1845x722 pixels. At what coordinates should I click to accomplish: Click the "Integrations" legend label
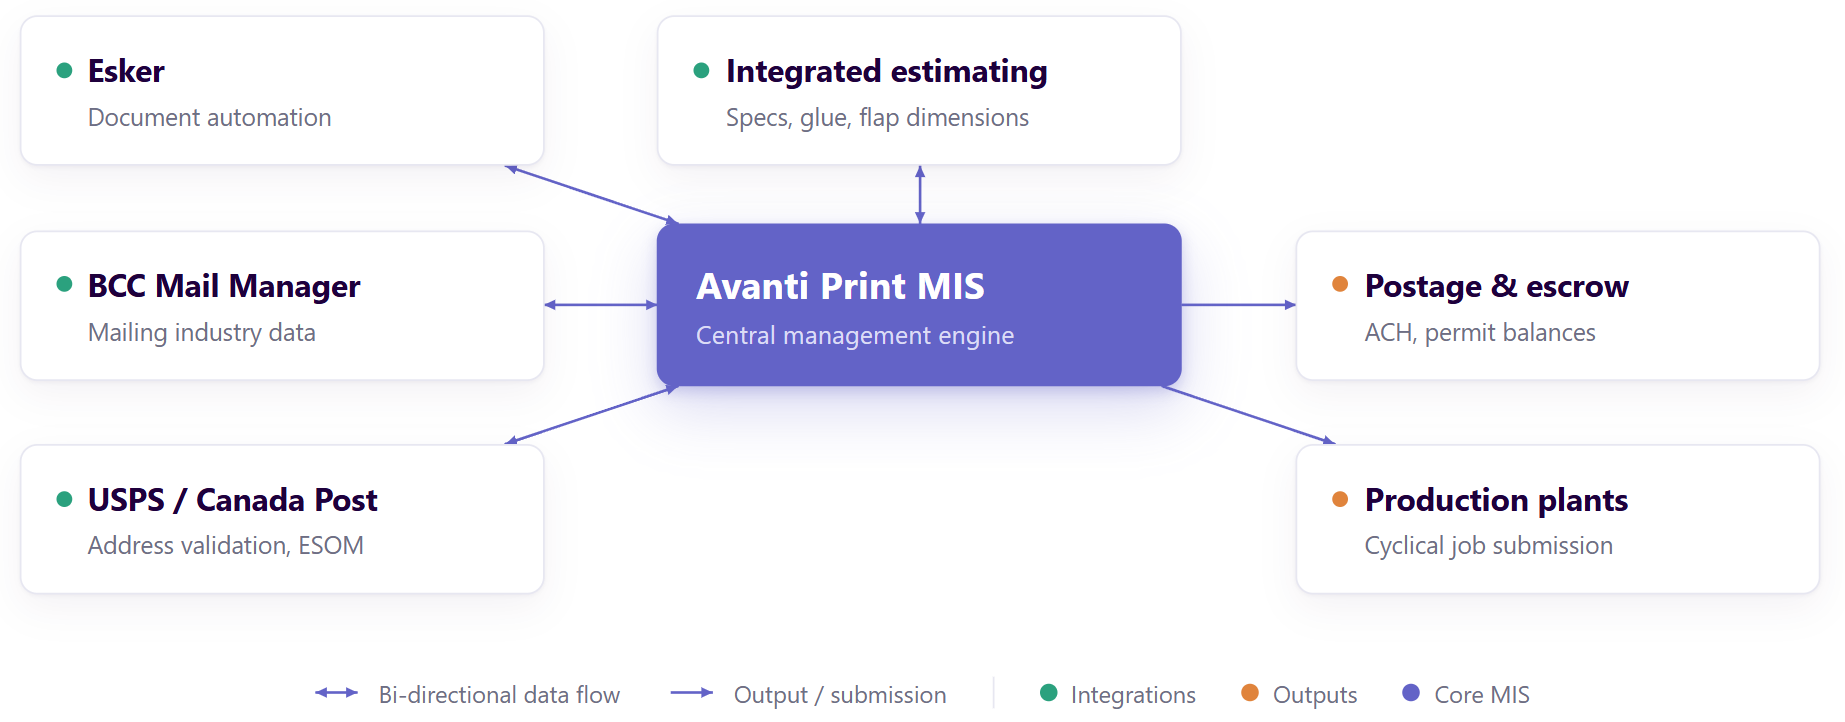1133,695
